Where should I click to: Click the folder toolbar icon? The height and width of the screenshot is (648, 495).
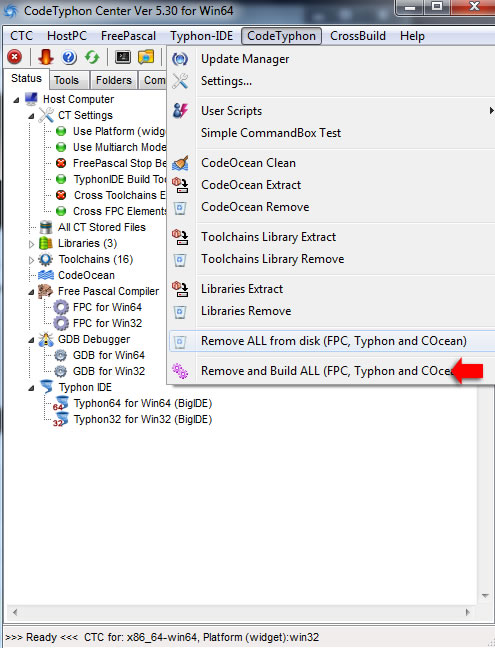click(x=146, y=57)
